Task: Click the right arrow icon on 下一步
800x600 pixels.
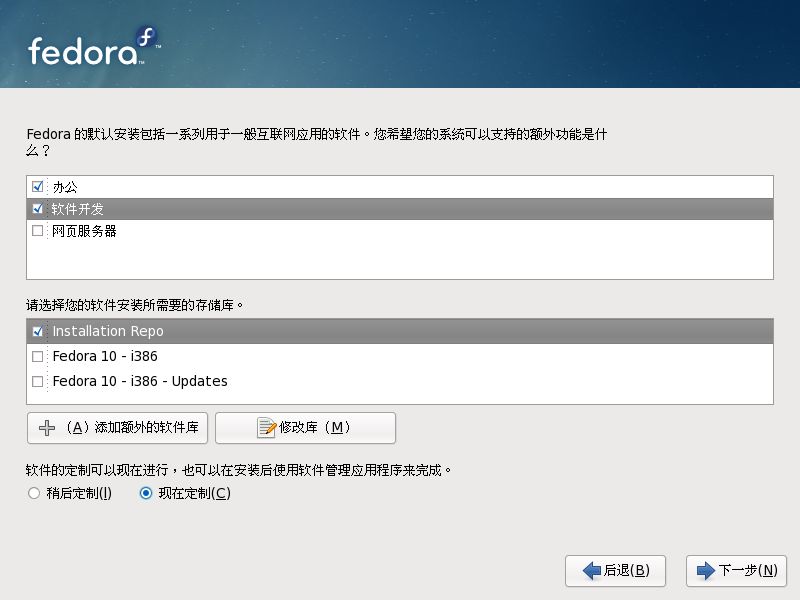Action: (706, 570)
